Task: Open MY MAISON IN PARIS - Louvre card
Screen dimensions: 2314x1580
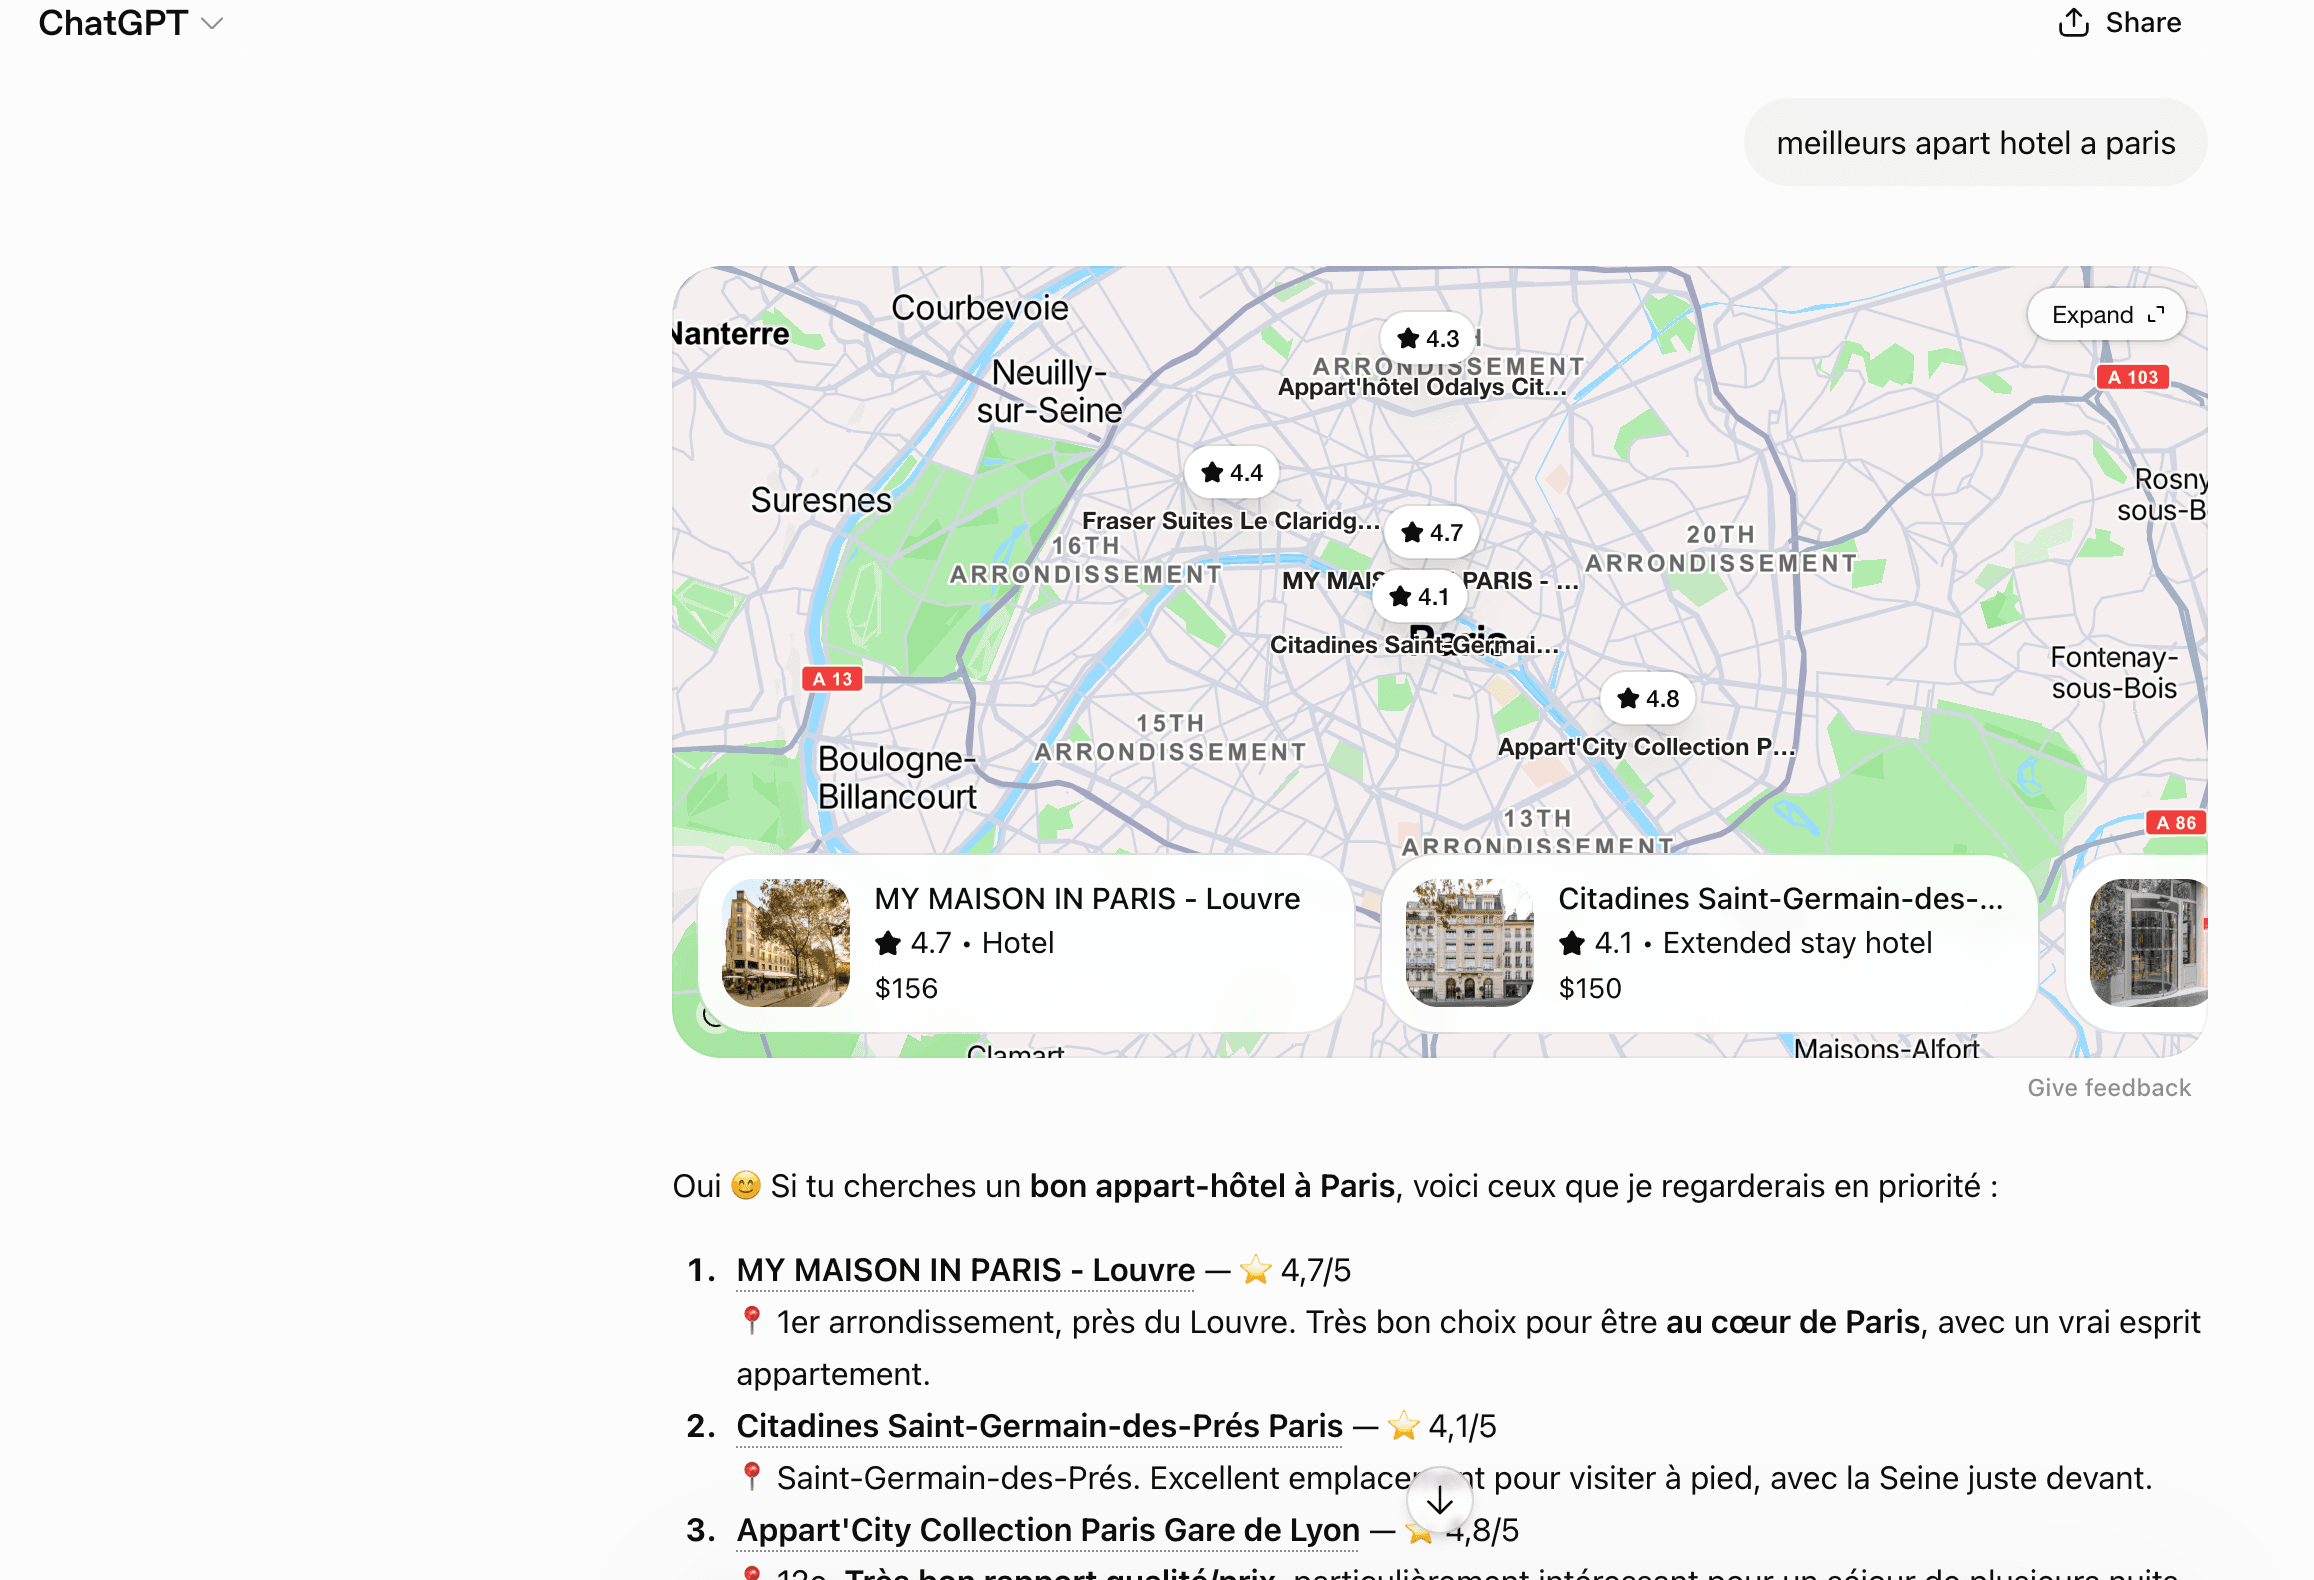Action: click(x=1026, y=943)
